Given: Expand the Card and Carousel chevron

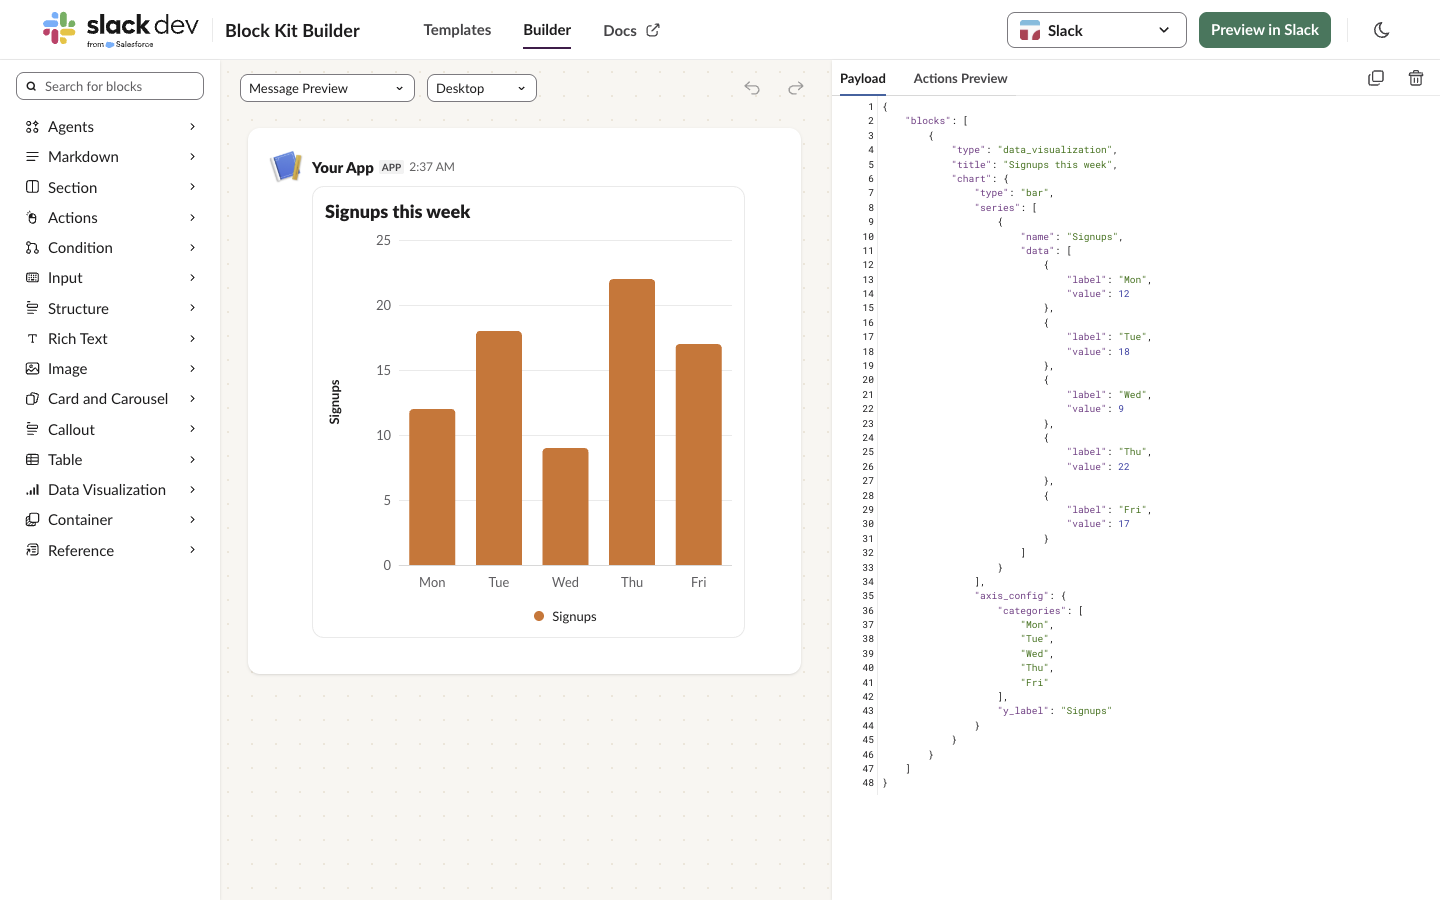Looking at the screenshot, I should pos(193,399).
